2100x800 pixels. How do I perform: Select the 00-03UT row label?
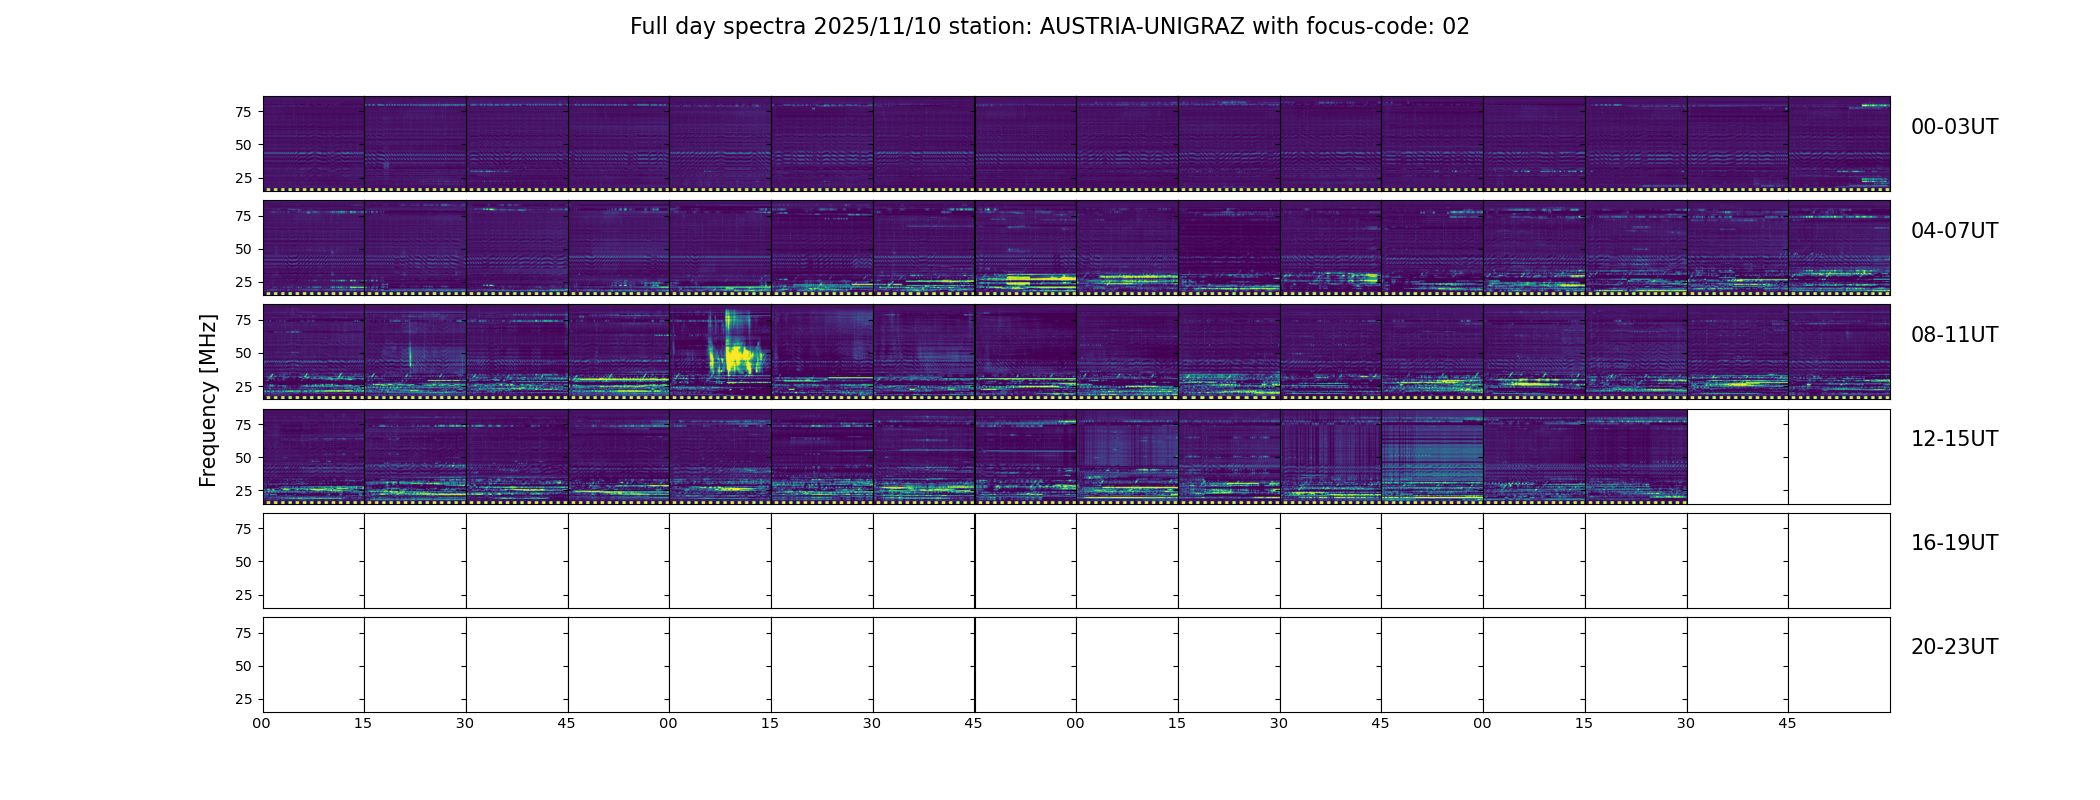pyautogui.click(x=1954, y=127)
